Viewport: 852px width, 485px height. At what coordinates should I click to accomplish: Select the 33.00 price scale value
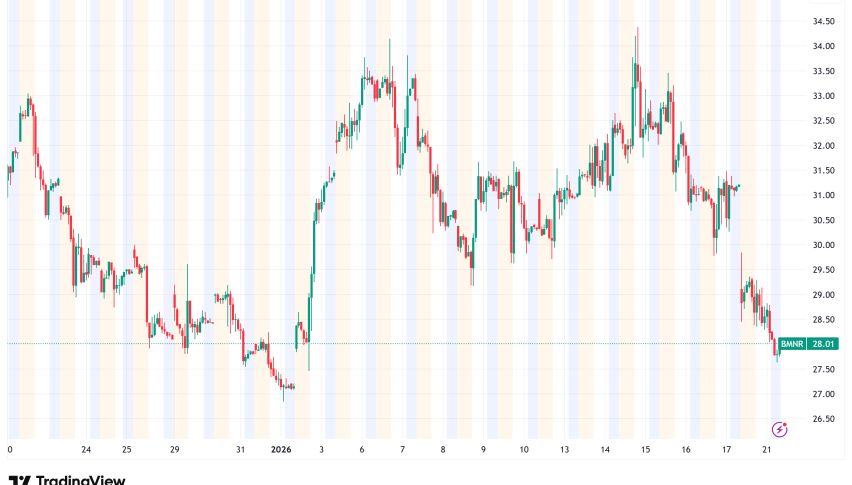click(823, 96)
